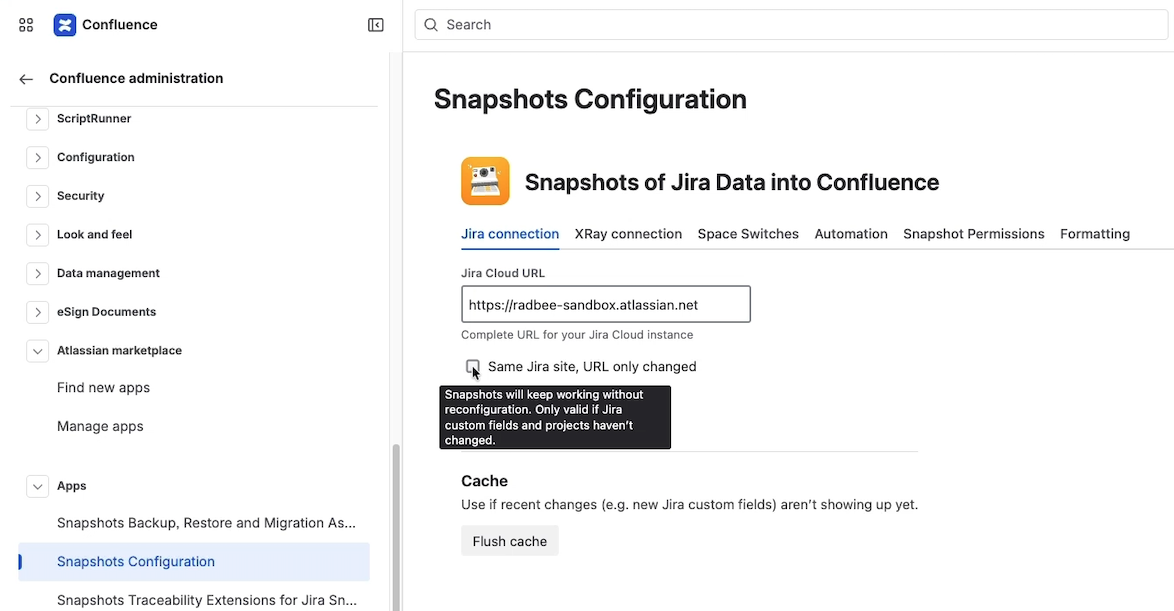Open the Formatting tab
The height and width of the screenshot is (611, 1174).
pos(1095,234)
